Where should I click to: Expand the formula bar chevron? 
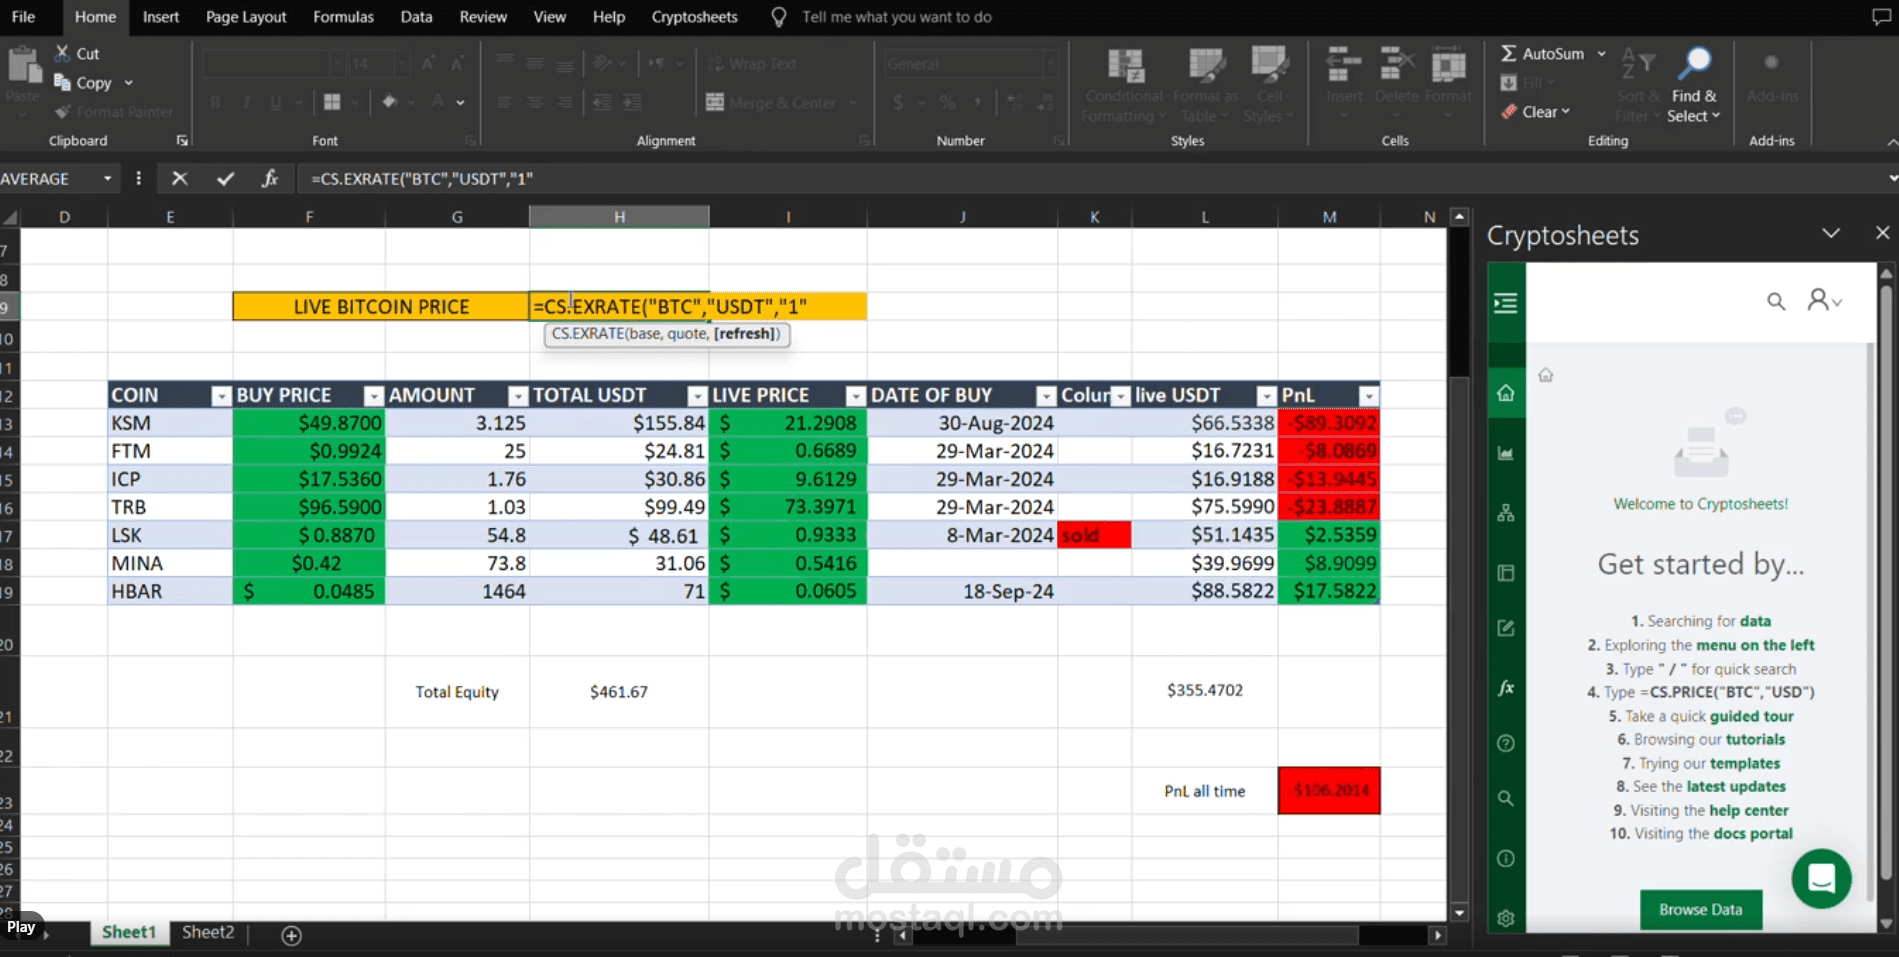click(x=1892, y=178)
